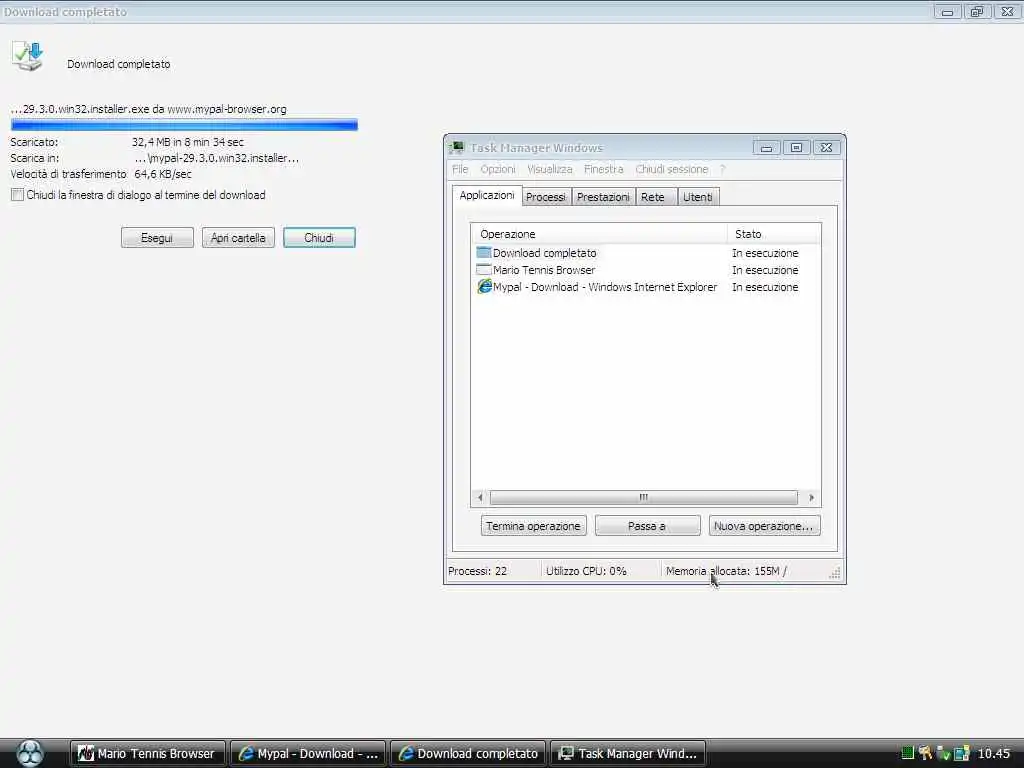The image size is (1024, 768).
Task: Click the download completed icon in the dialog
Action: pos(27,56)
